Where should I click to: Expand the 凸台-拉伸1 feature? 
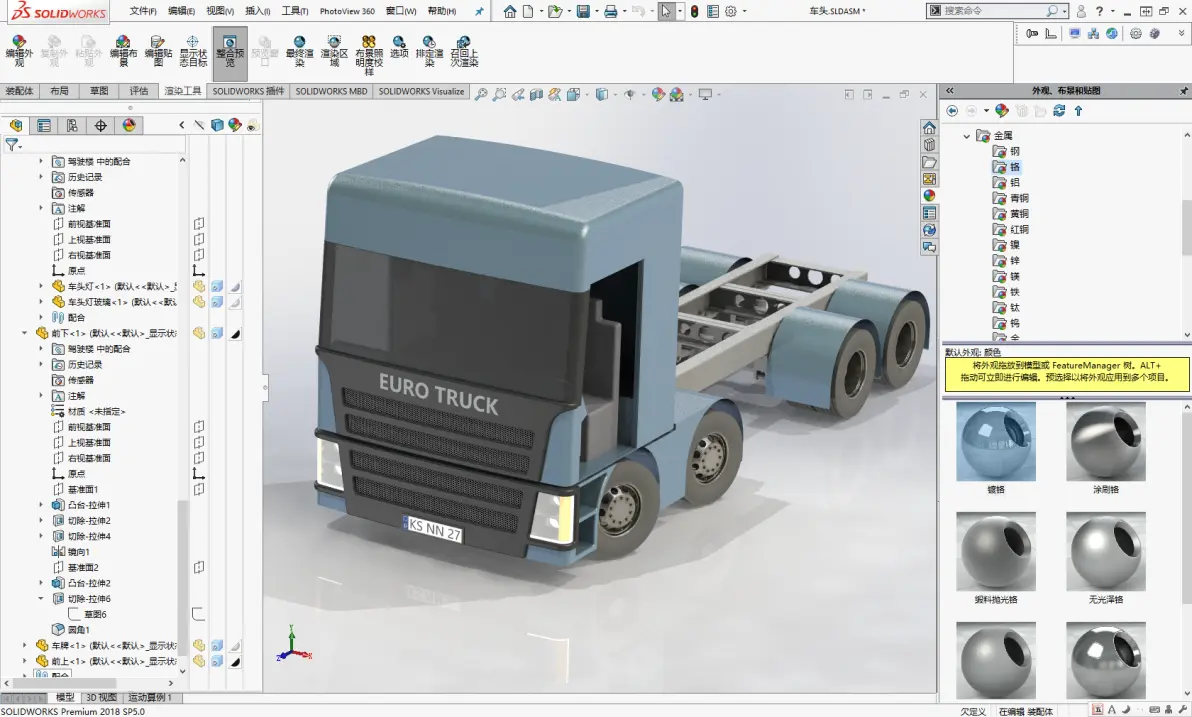point(41,505)
